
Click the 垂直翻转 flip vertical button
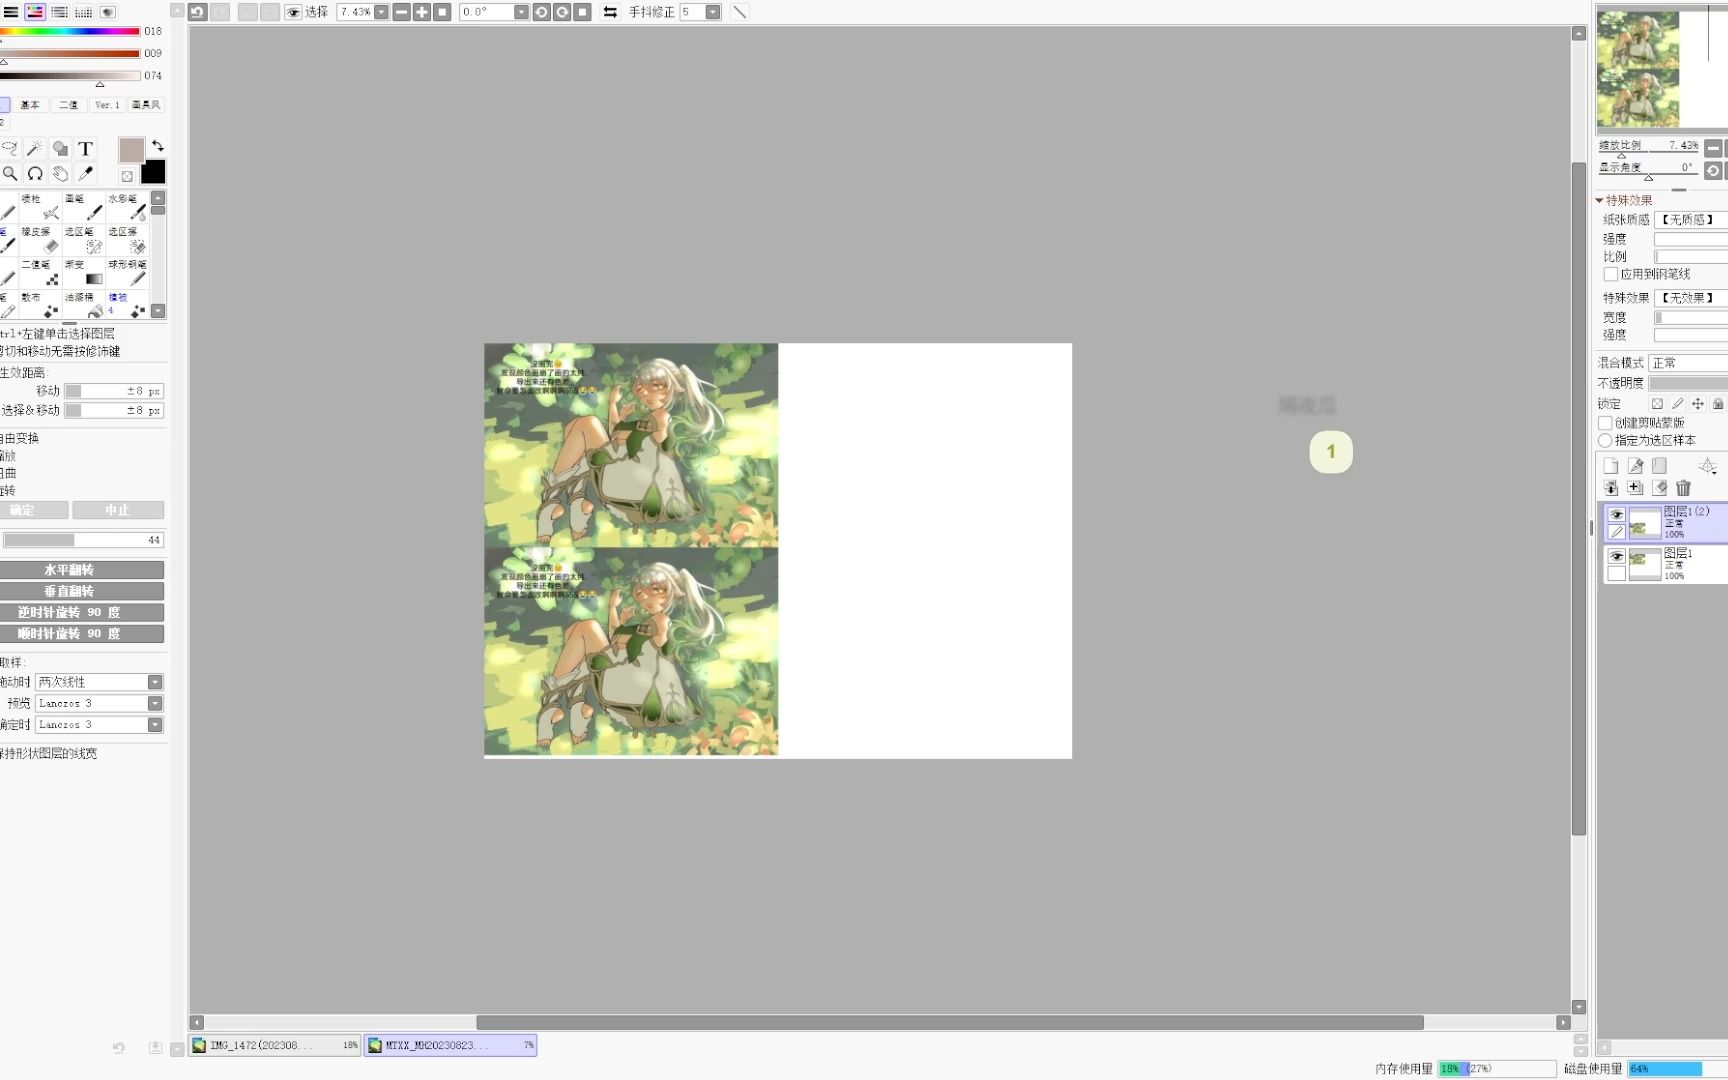tap(82, 591)
